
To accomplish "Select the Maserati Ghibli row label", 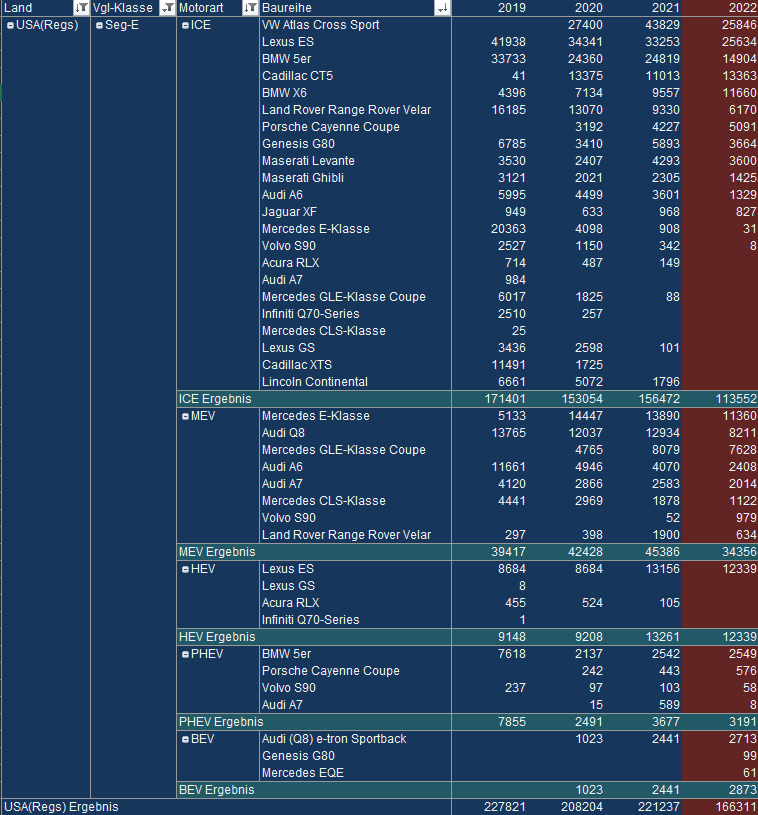I will click(303, 178).
